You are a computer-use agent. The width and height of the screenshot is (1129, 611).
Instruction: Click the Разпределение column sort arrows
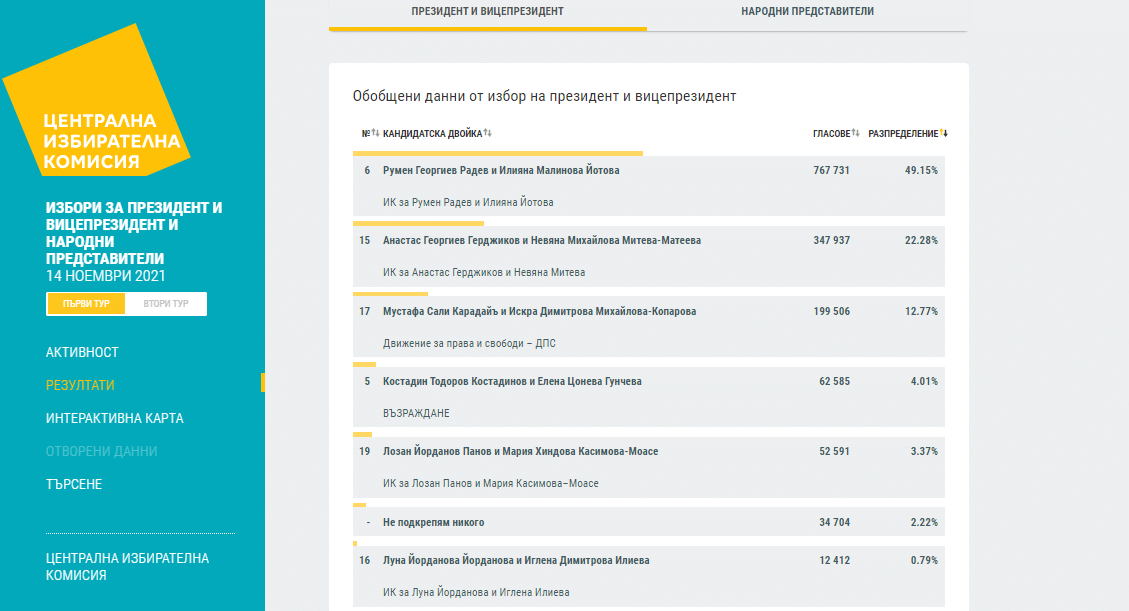(943, 133)
